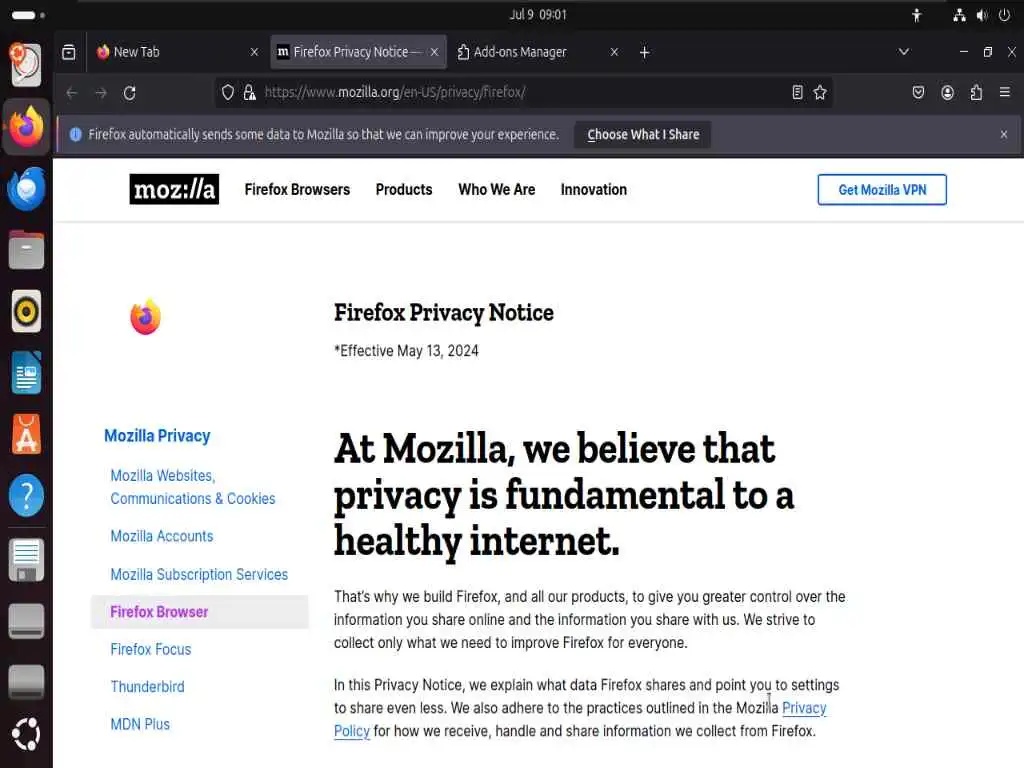List all tabs dropdown arrow
Screen dimensions: 1024x768
904,52
